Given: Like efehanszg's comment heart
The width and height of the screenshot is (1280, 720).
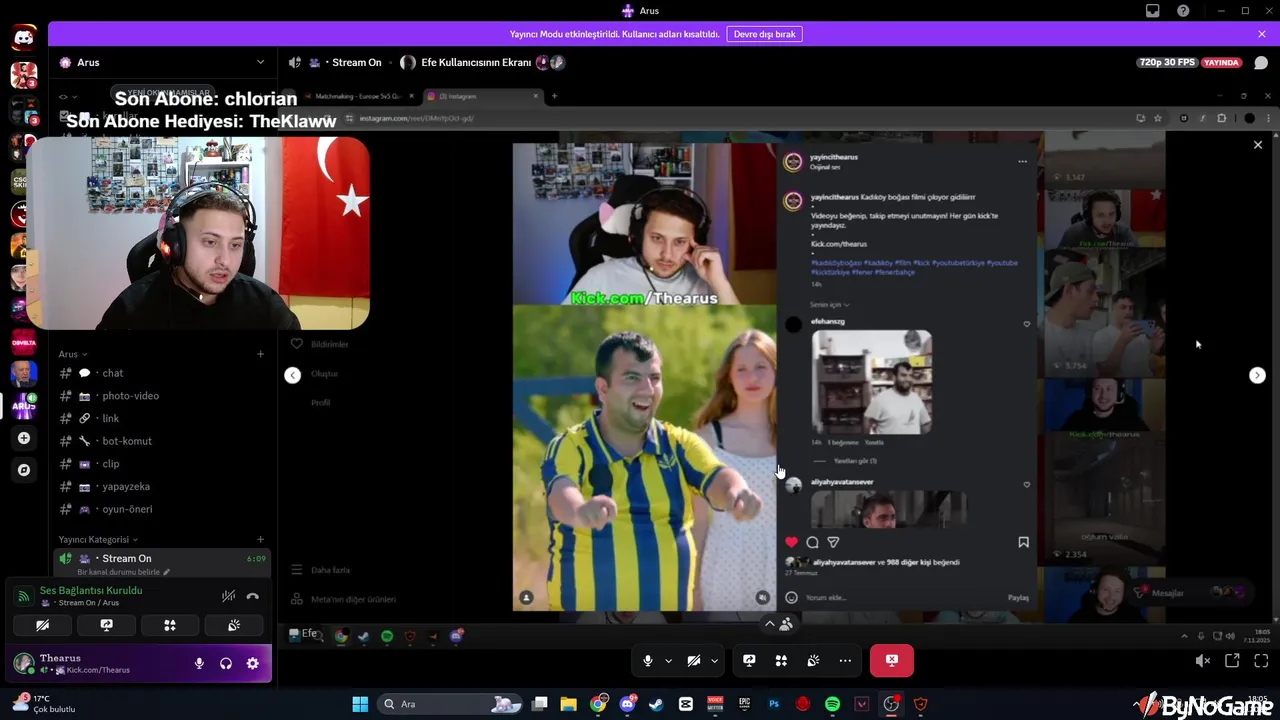Looking at the screenshot, I should (1026, 324).
